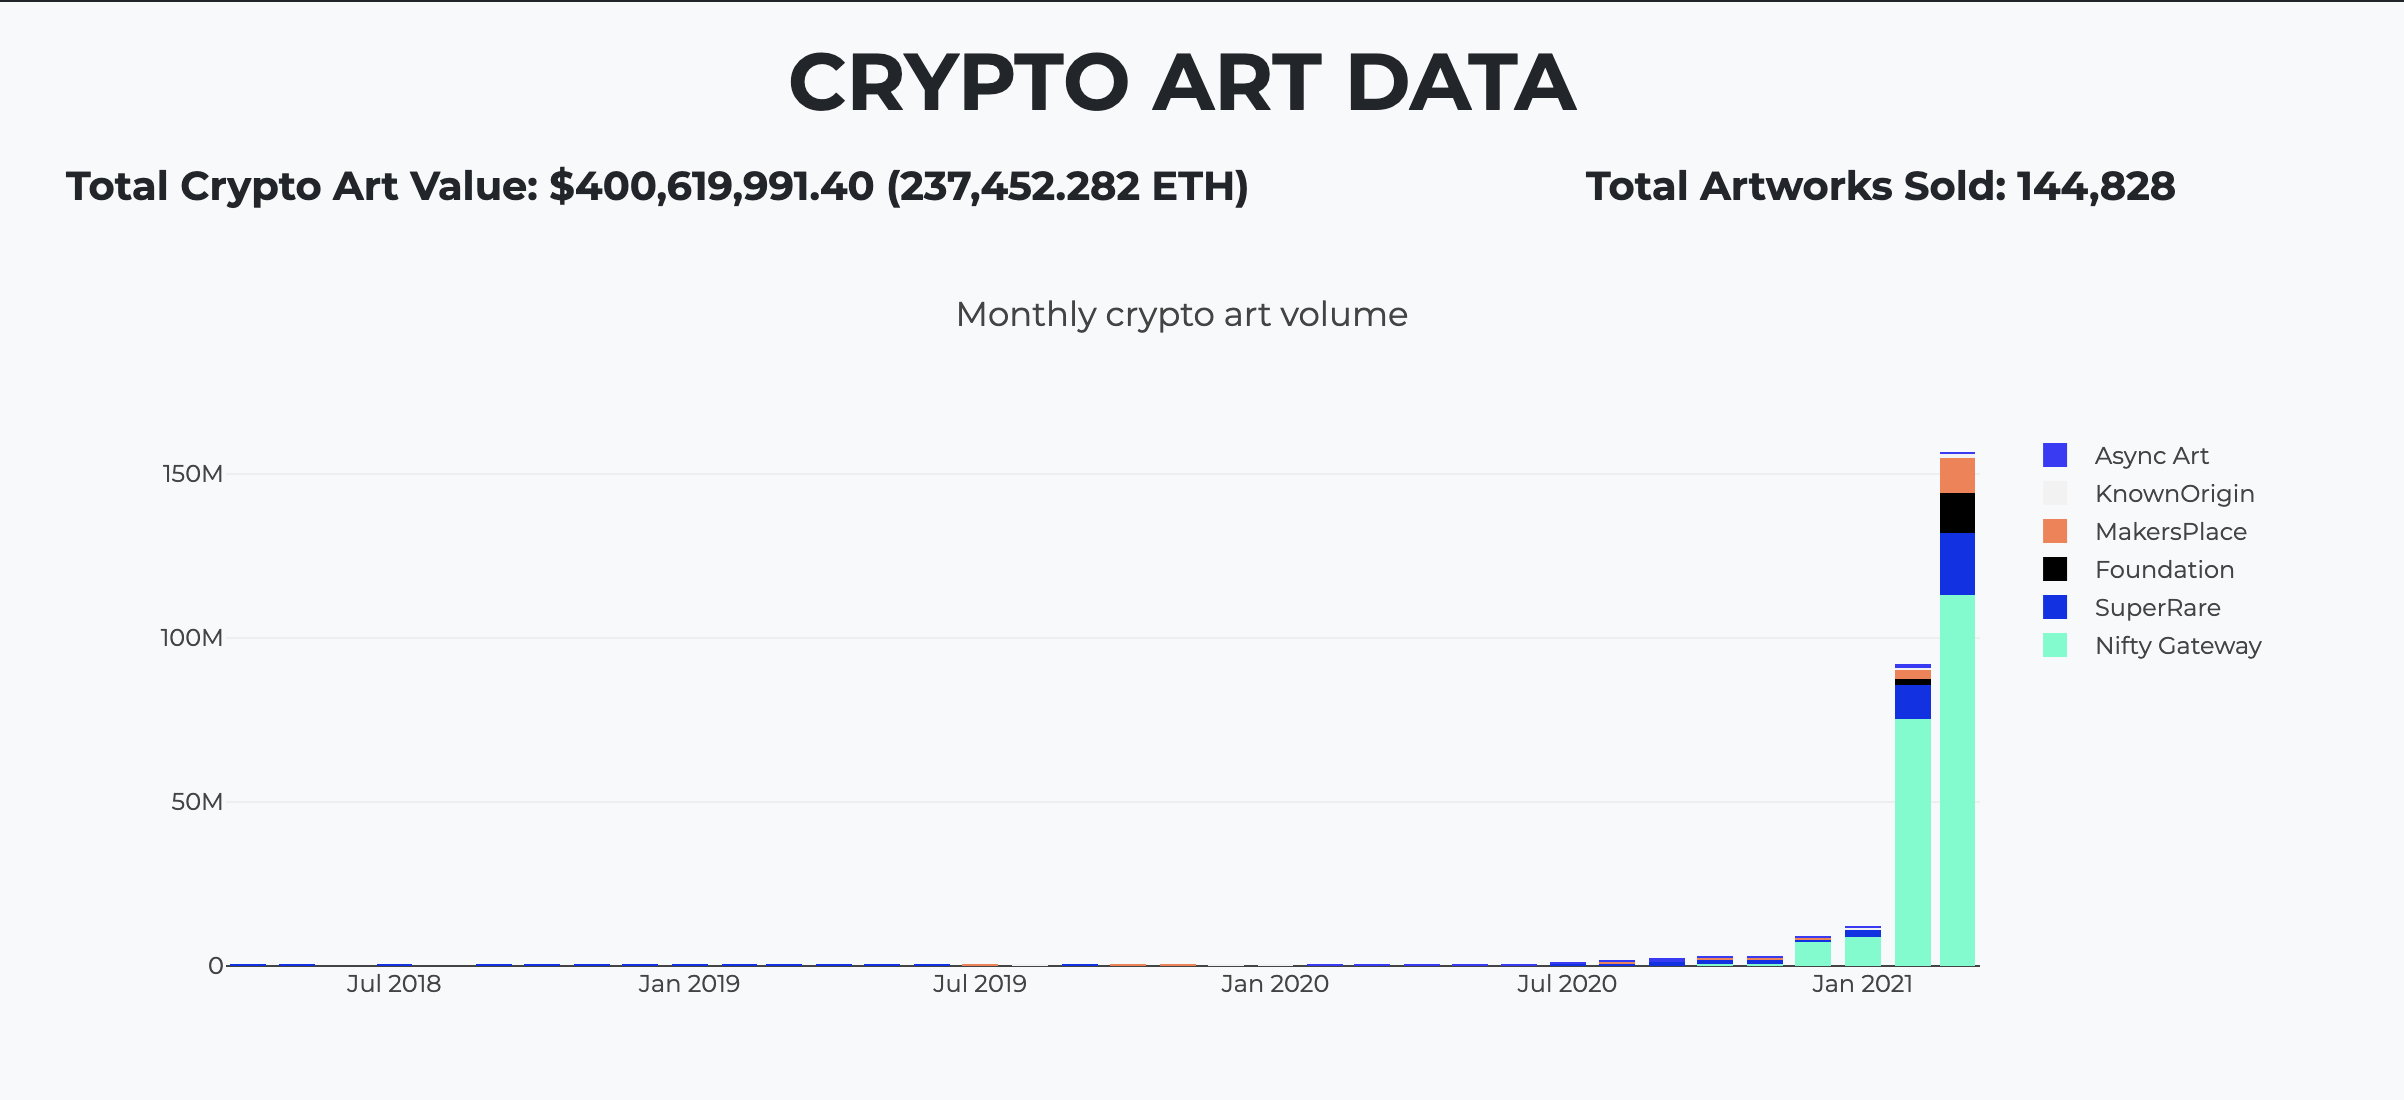Viewport: 2404px width, 1100px height.
Task: Click the blue SuperRare segment of the tallest bar
Action: point(1957,564)
